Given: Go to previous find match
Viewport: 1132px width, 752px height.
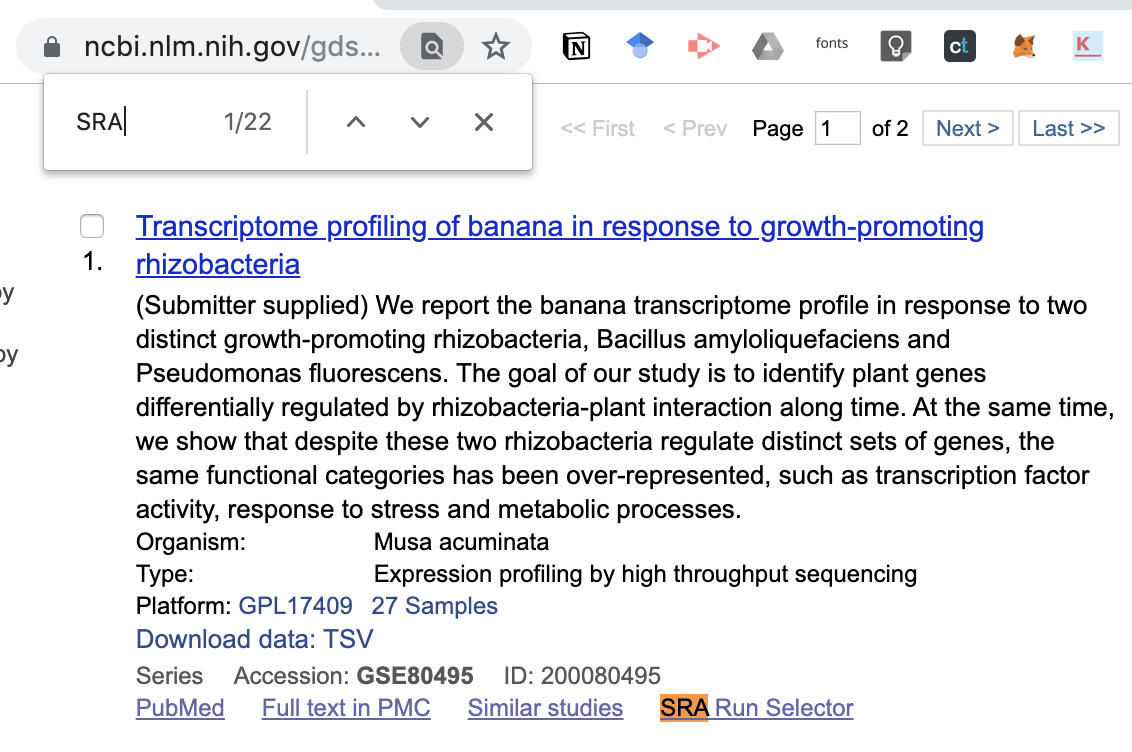Looking at the screenshot, I should point(356,122).
